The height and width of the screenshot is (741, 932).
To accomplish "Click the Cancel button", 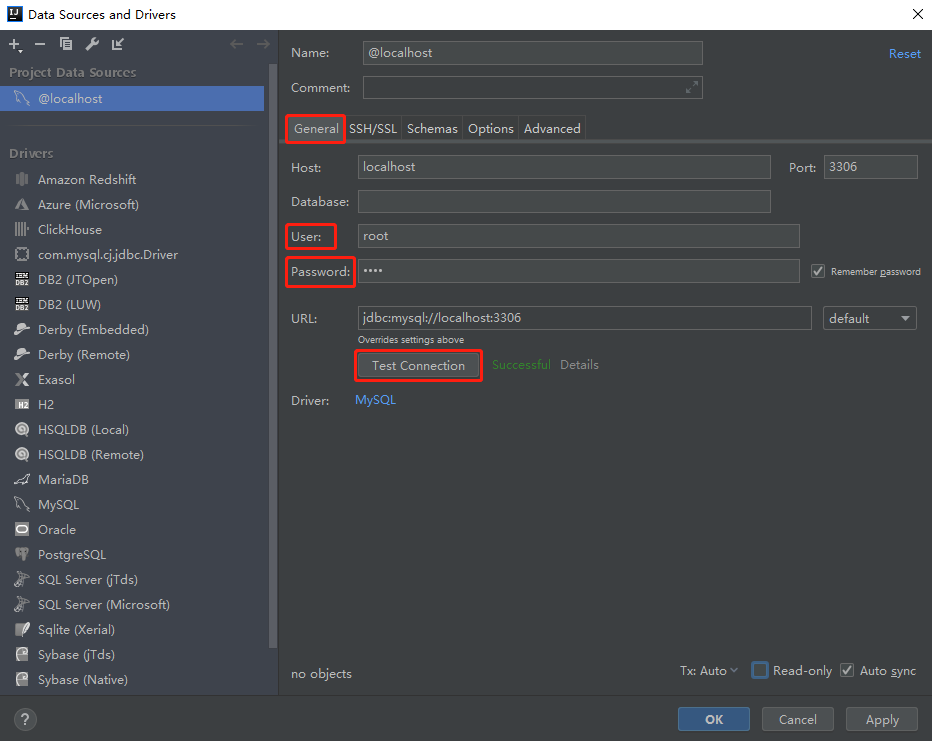I will click(798, 720).
